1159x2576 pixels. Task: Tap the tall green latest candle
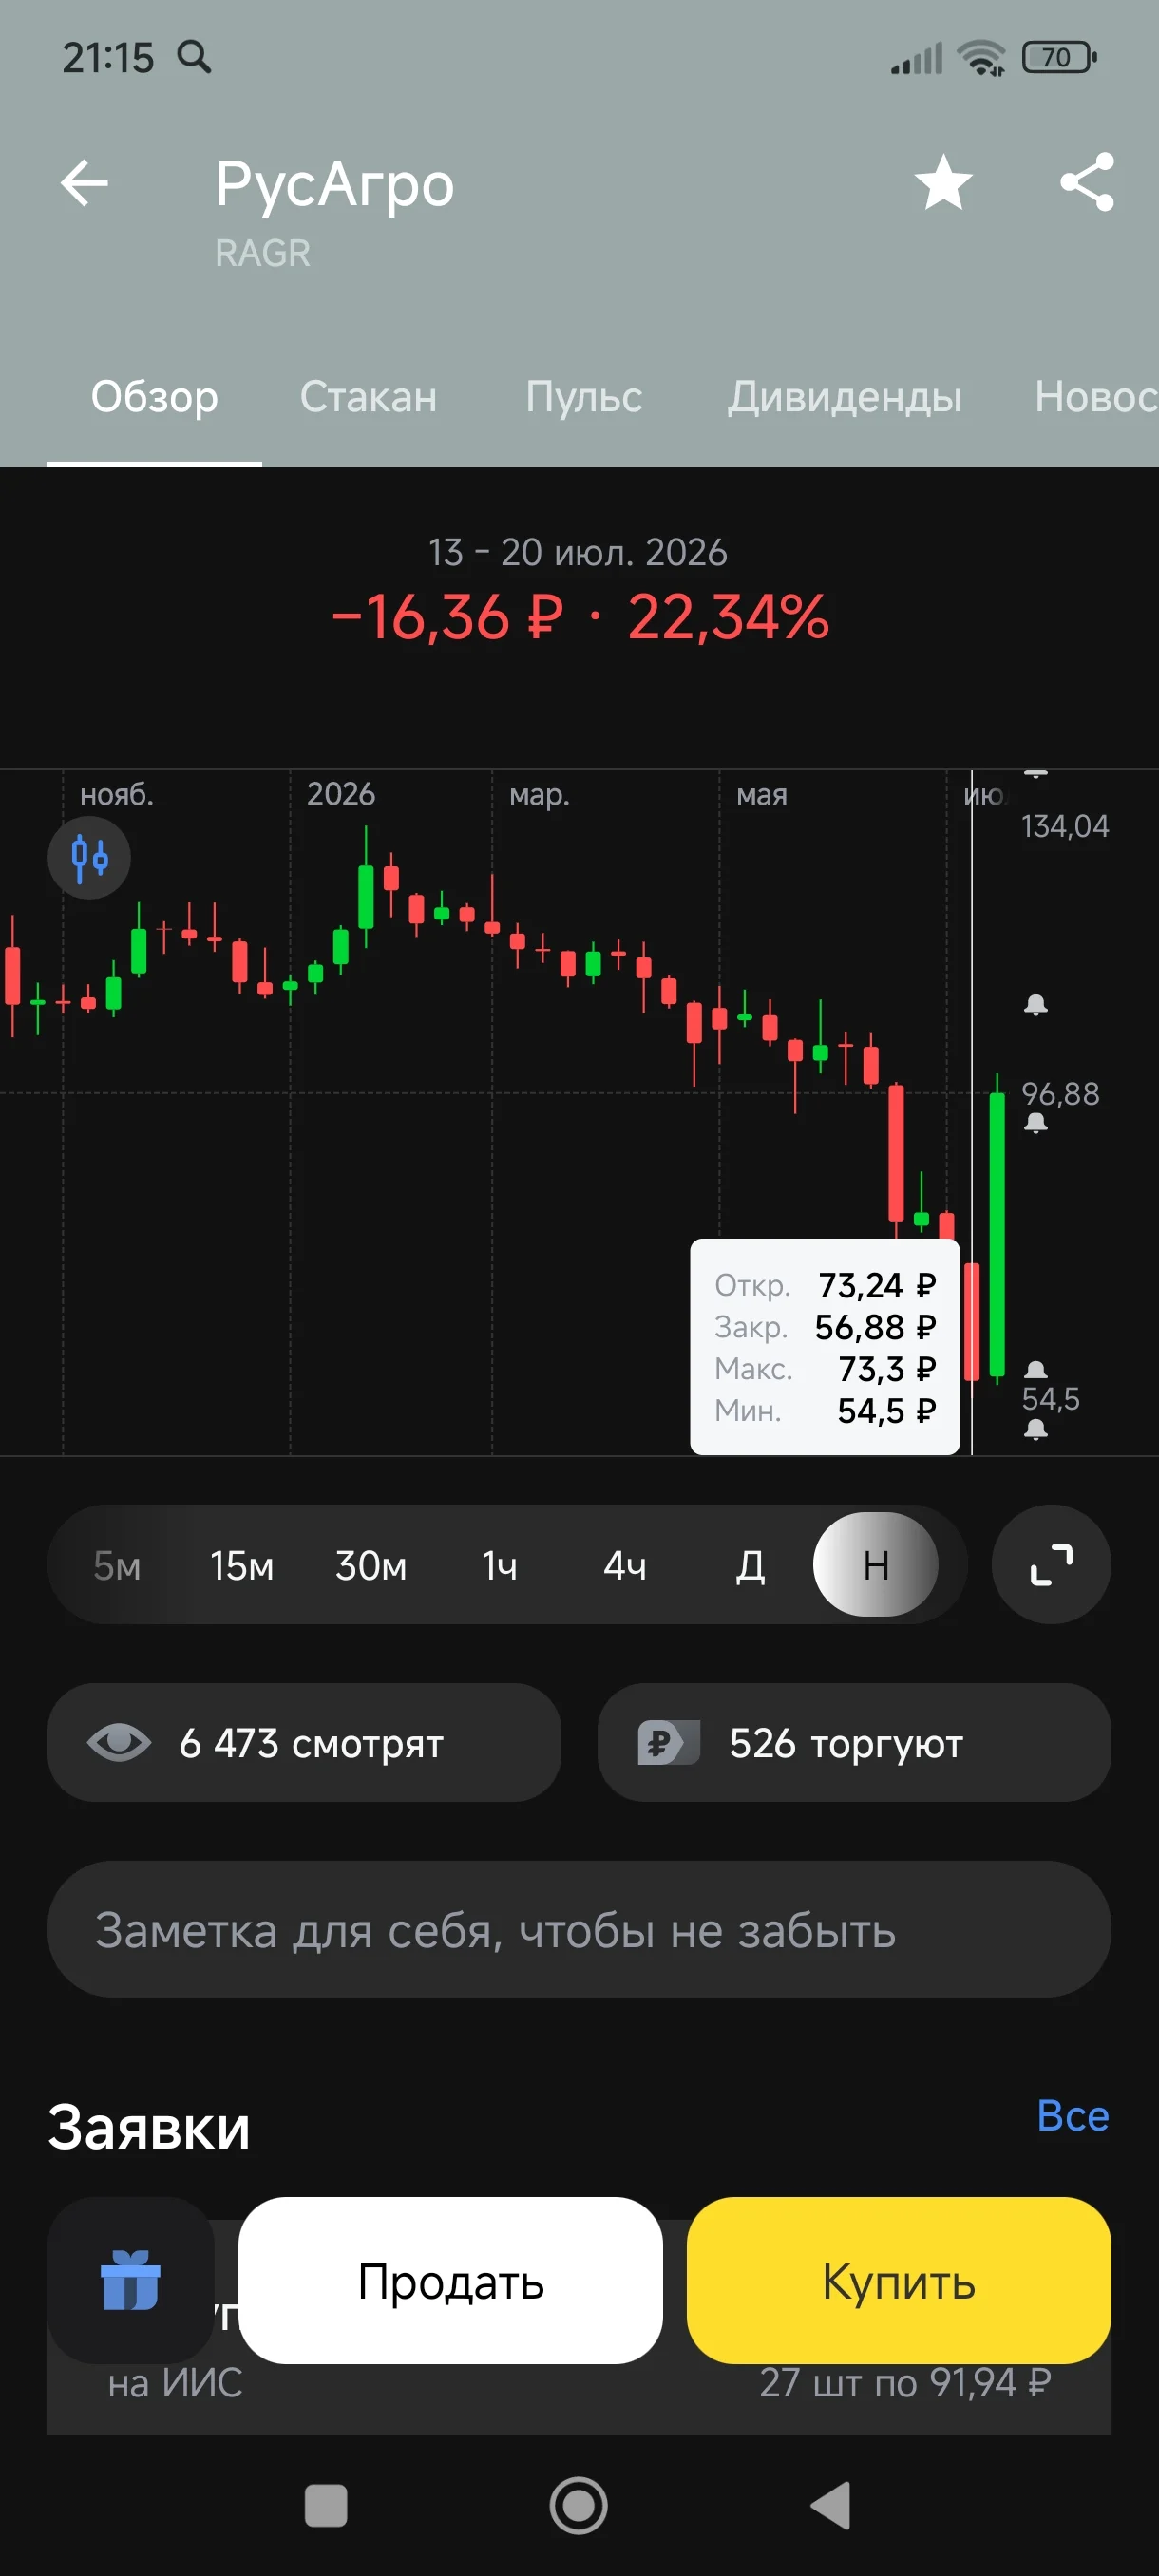[997, 1235]
